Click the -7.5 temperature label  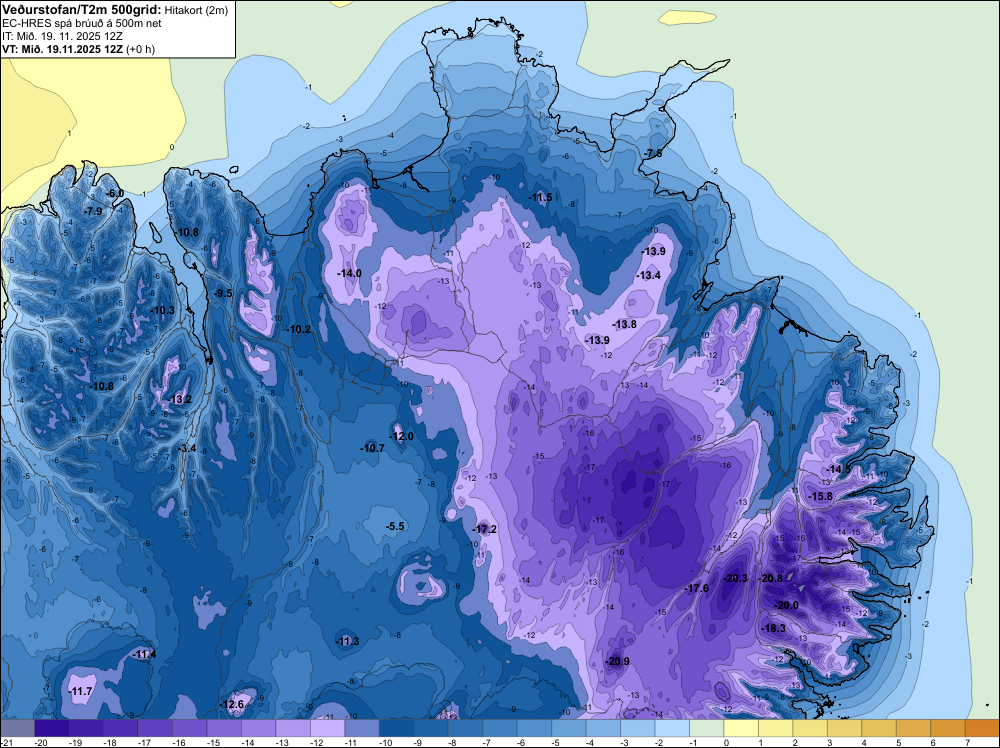pos(654,154)
